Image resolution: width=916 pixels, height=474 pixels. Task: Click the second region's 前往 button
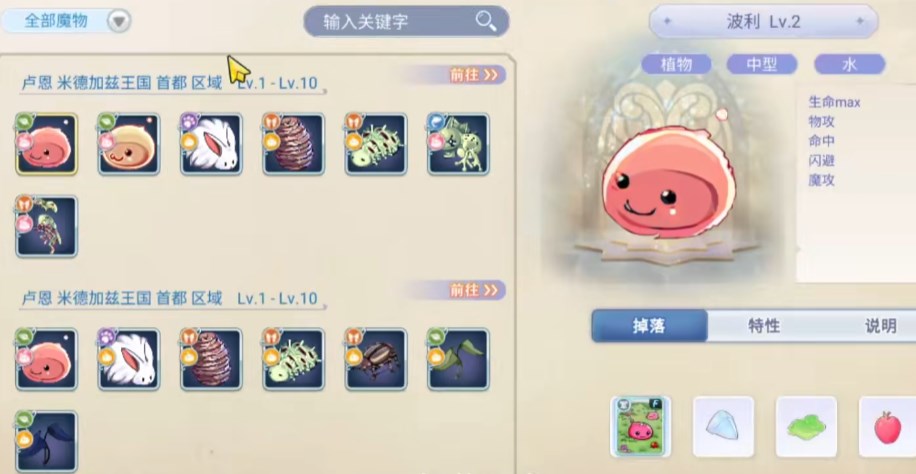(474, 290)
